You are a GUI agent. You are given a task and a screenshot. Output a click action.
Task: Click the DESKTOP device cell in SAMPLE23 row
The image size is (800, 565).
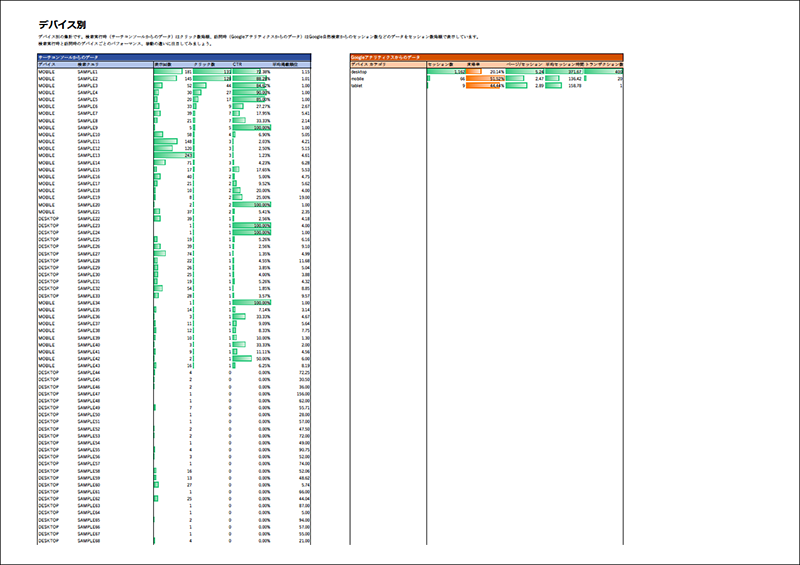coord(48,226)
